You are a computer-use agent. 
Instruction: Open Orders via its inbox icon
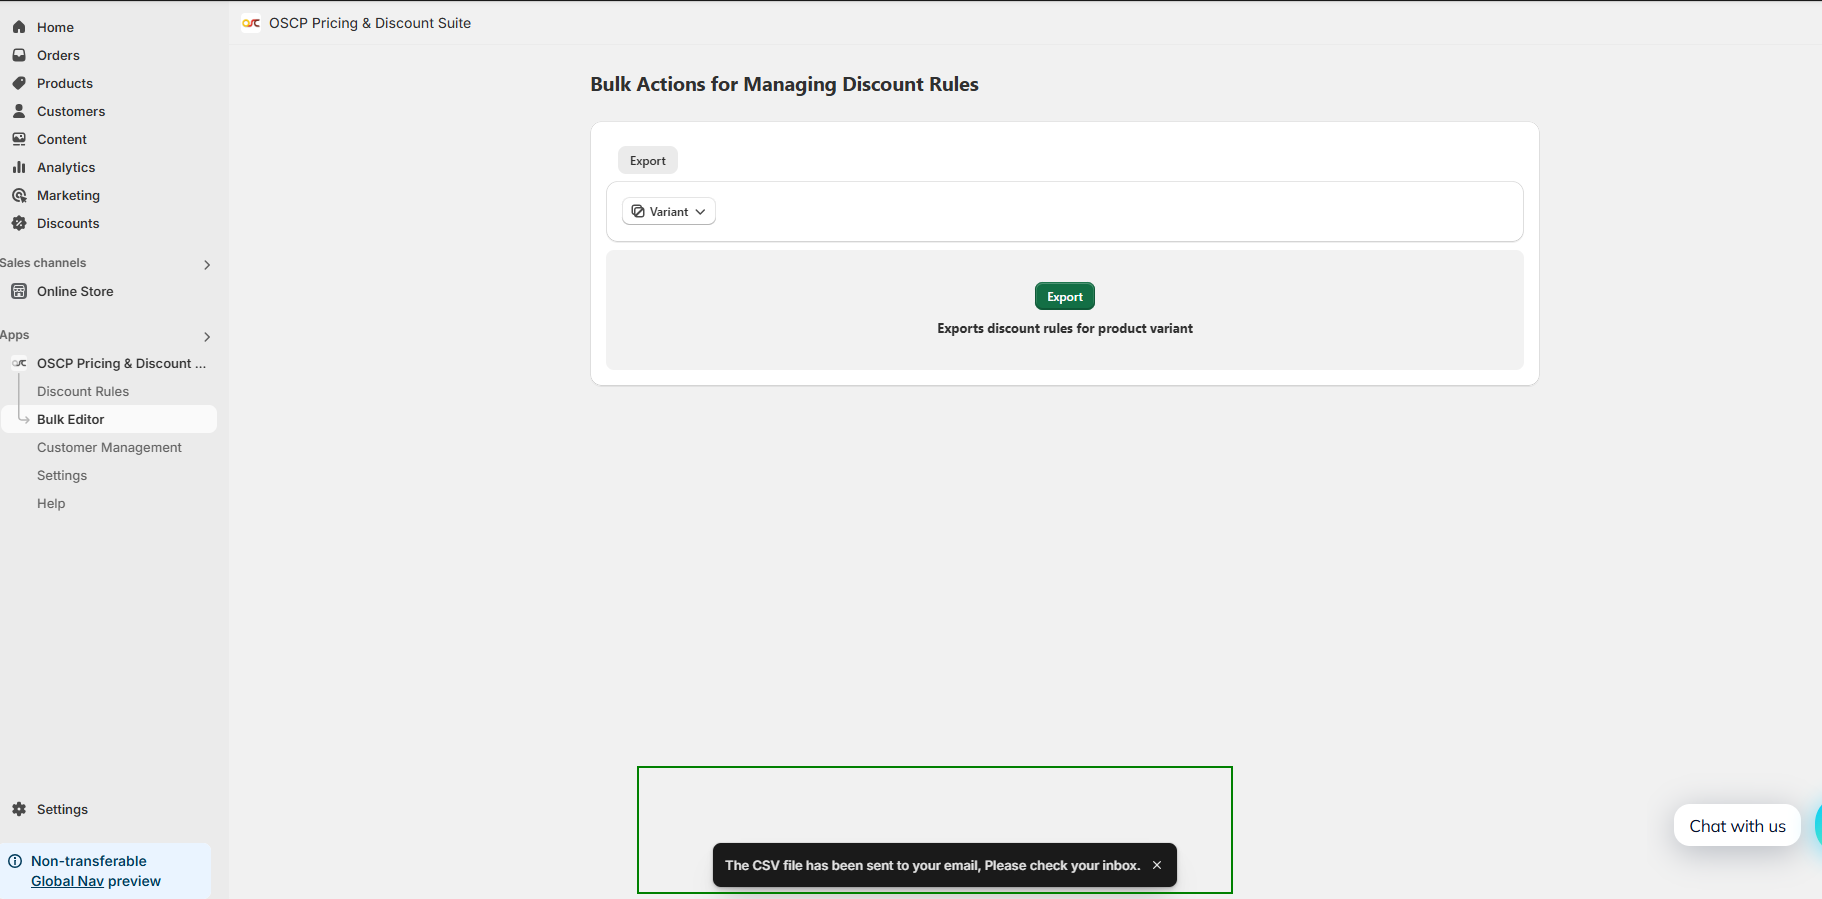point(19,55)
